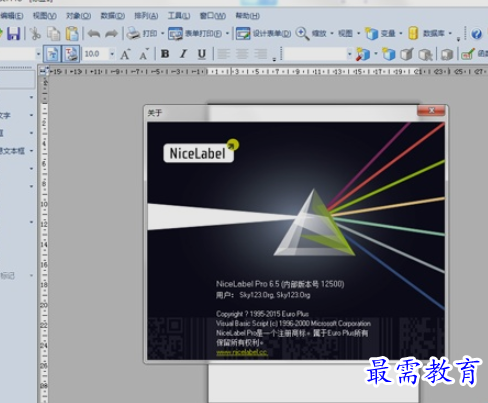Open the 数据库 database icon
This screenshot has width=488, height=403.
(x=426, y=34)
